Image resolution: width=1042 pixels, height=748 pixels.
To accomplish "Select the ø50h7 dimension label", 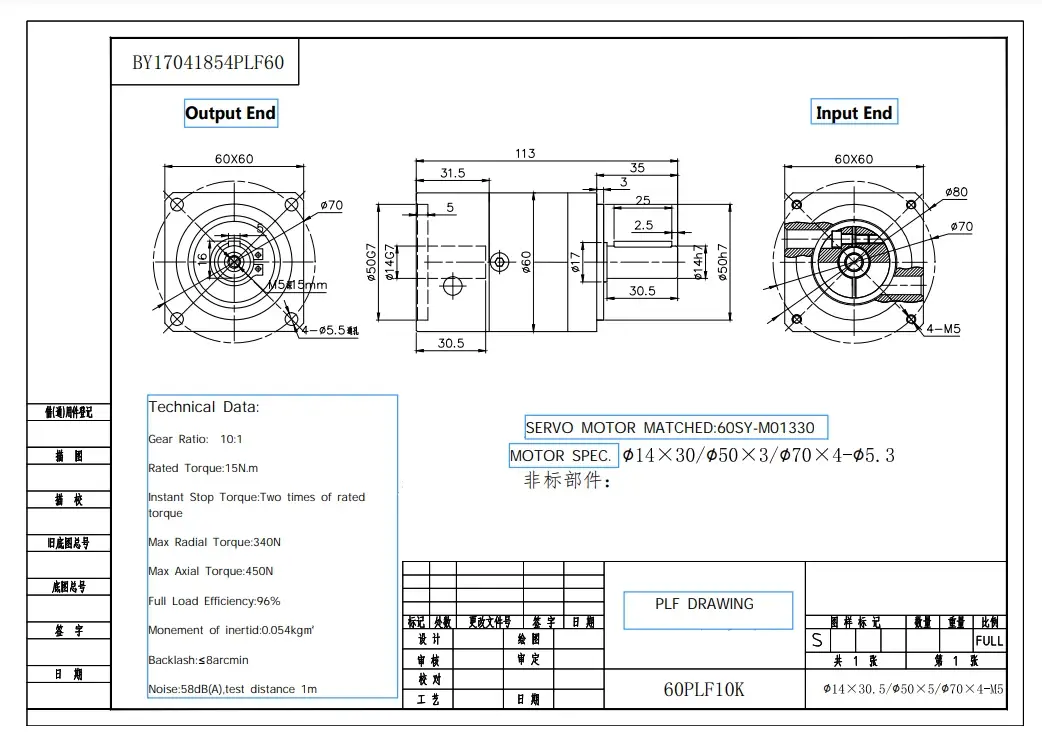I will (x=722, y=262).
